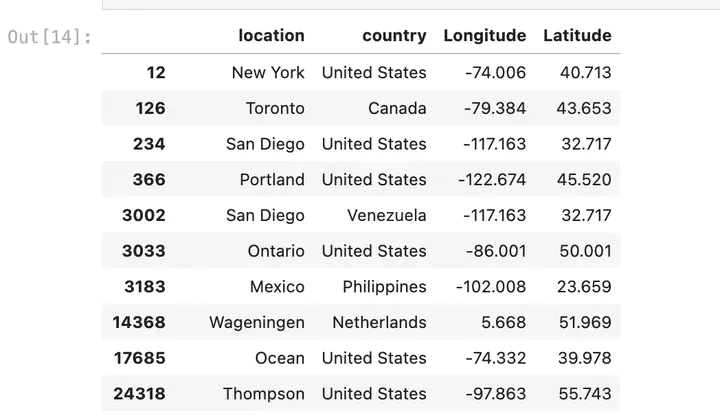Click row index 12
This screenshot has height=420, width=720.
(155, 72)
